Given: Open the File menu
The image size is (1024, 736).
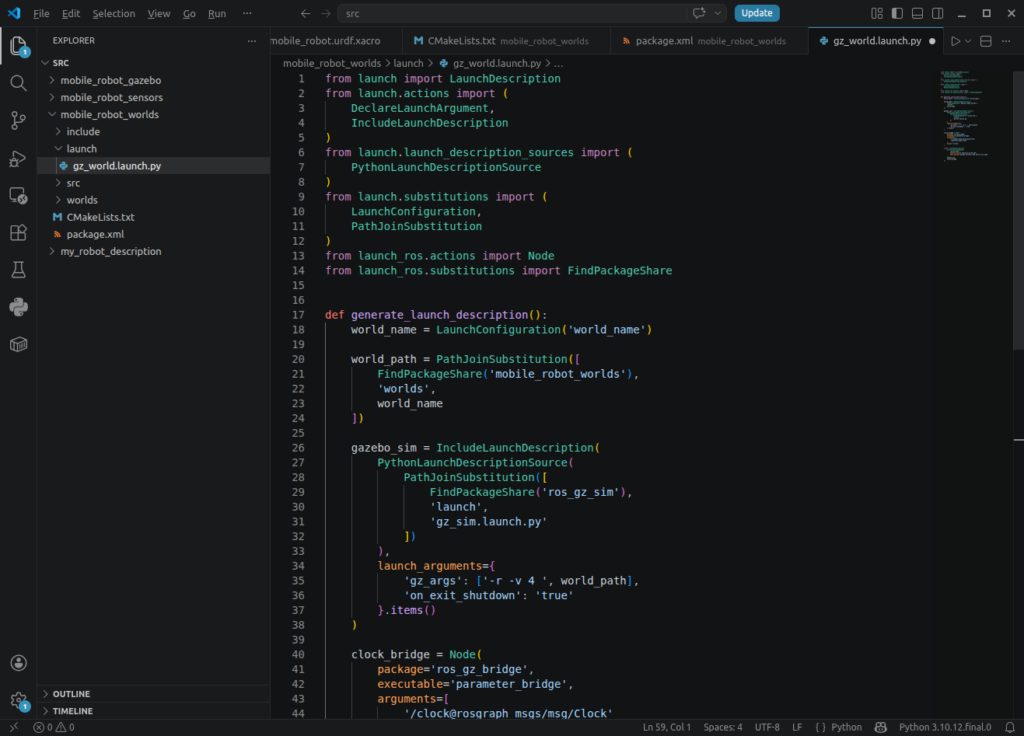Looking at the screenshot, I should 41,13.
